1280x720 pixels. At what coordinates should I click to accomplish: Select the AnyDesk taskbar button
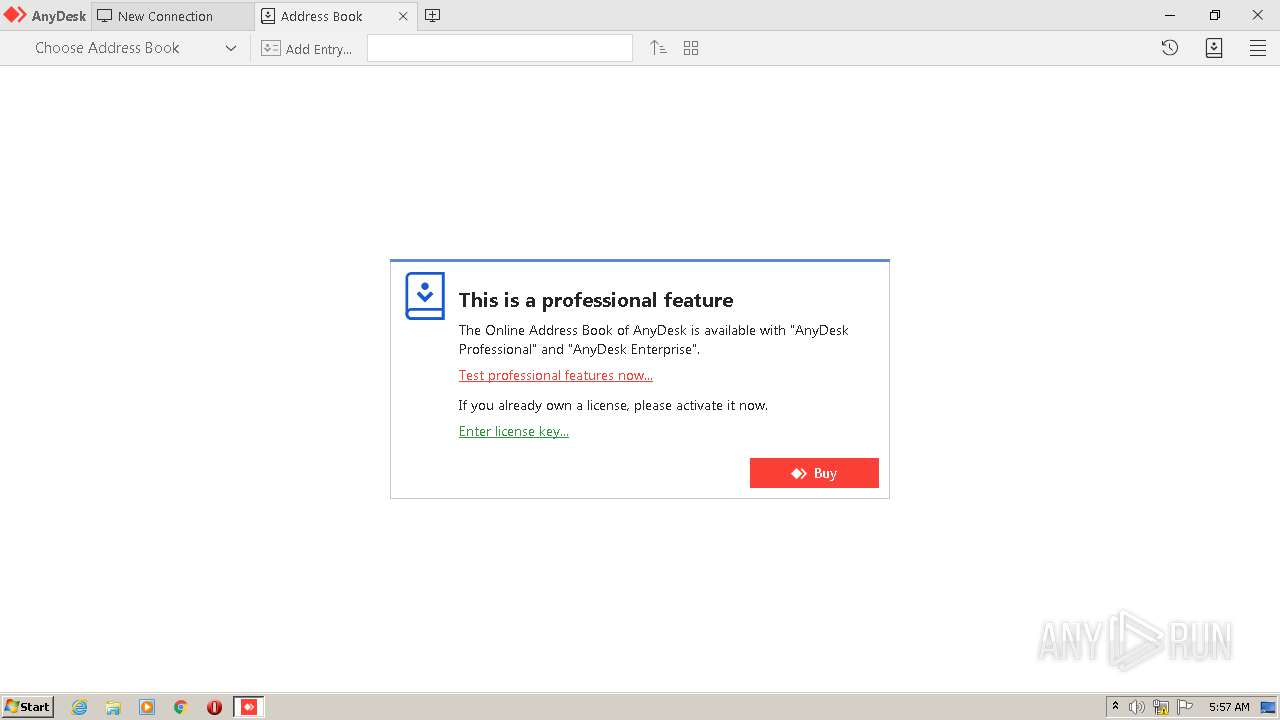(249, 707)
